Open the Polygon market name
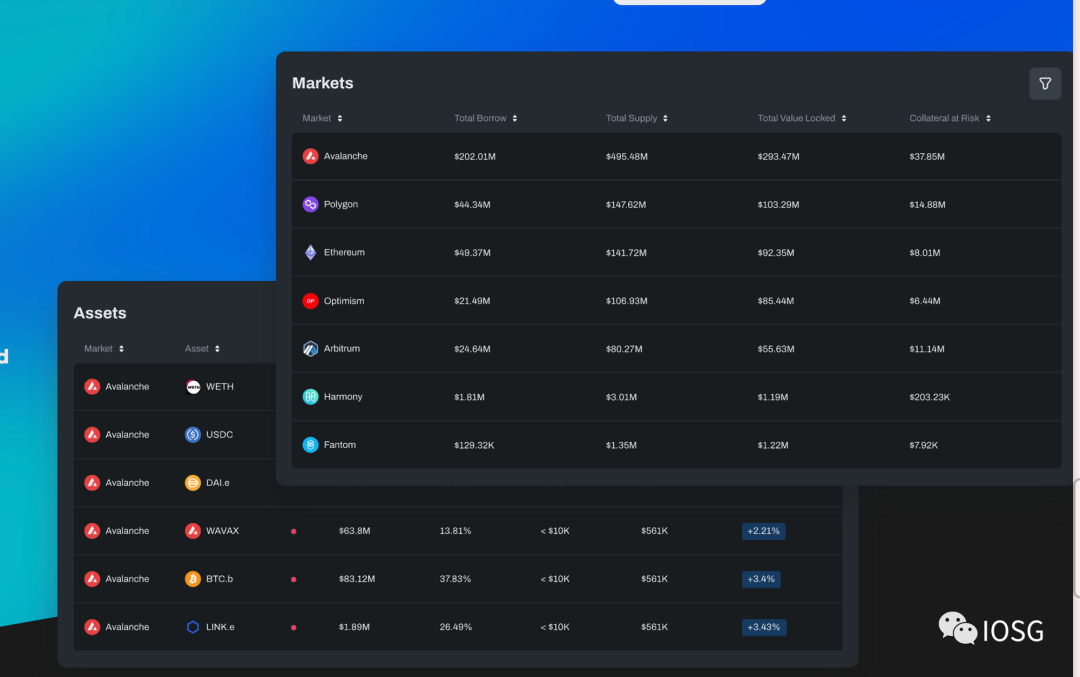Image resolution: width=1080 pixels, height=677 pixels. 341,205
